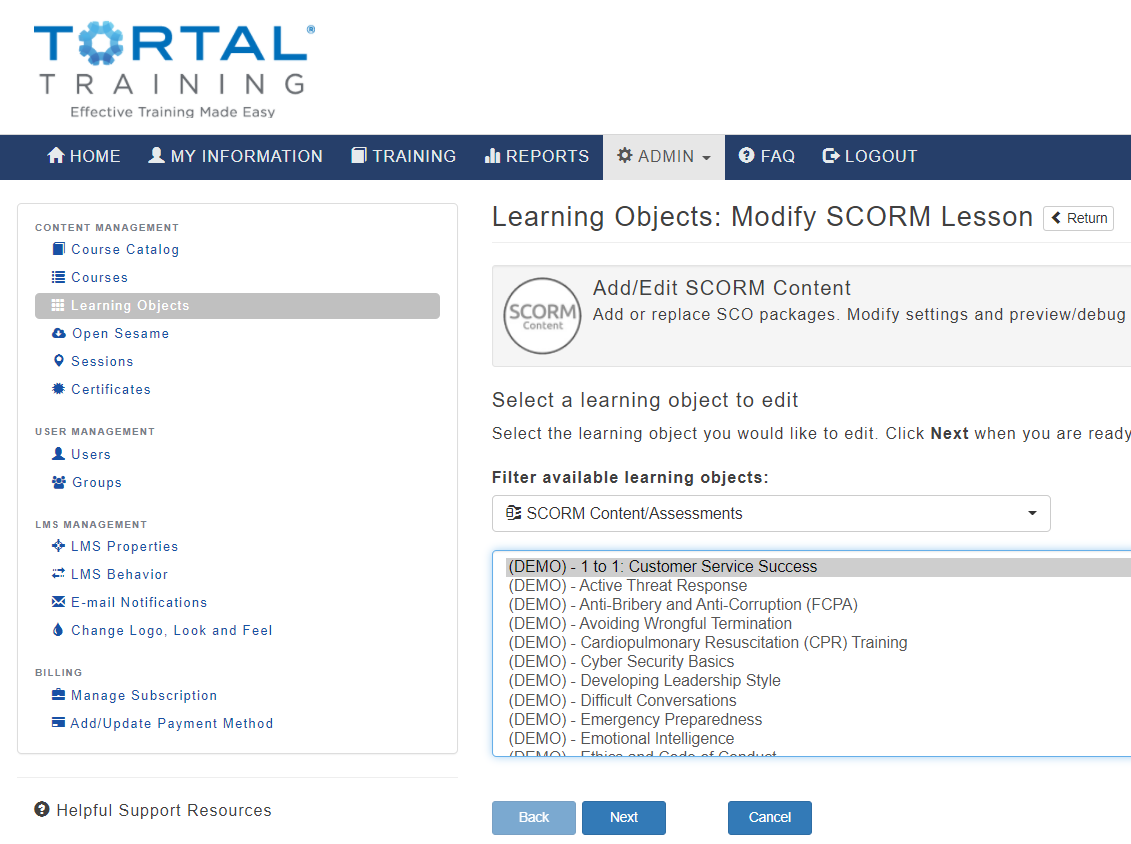Open the Manage Subscription link

tap(144, 695)
